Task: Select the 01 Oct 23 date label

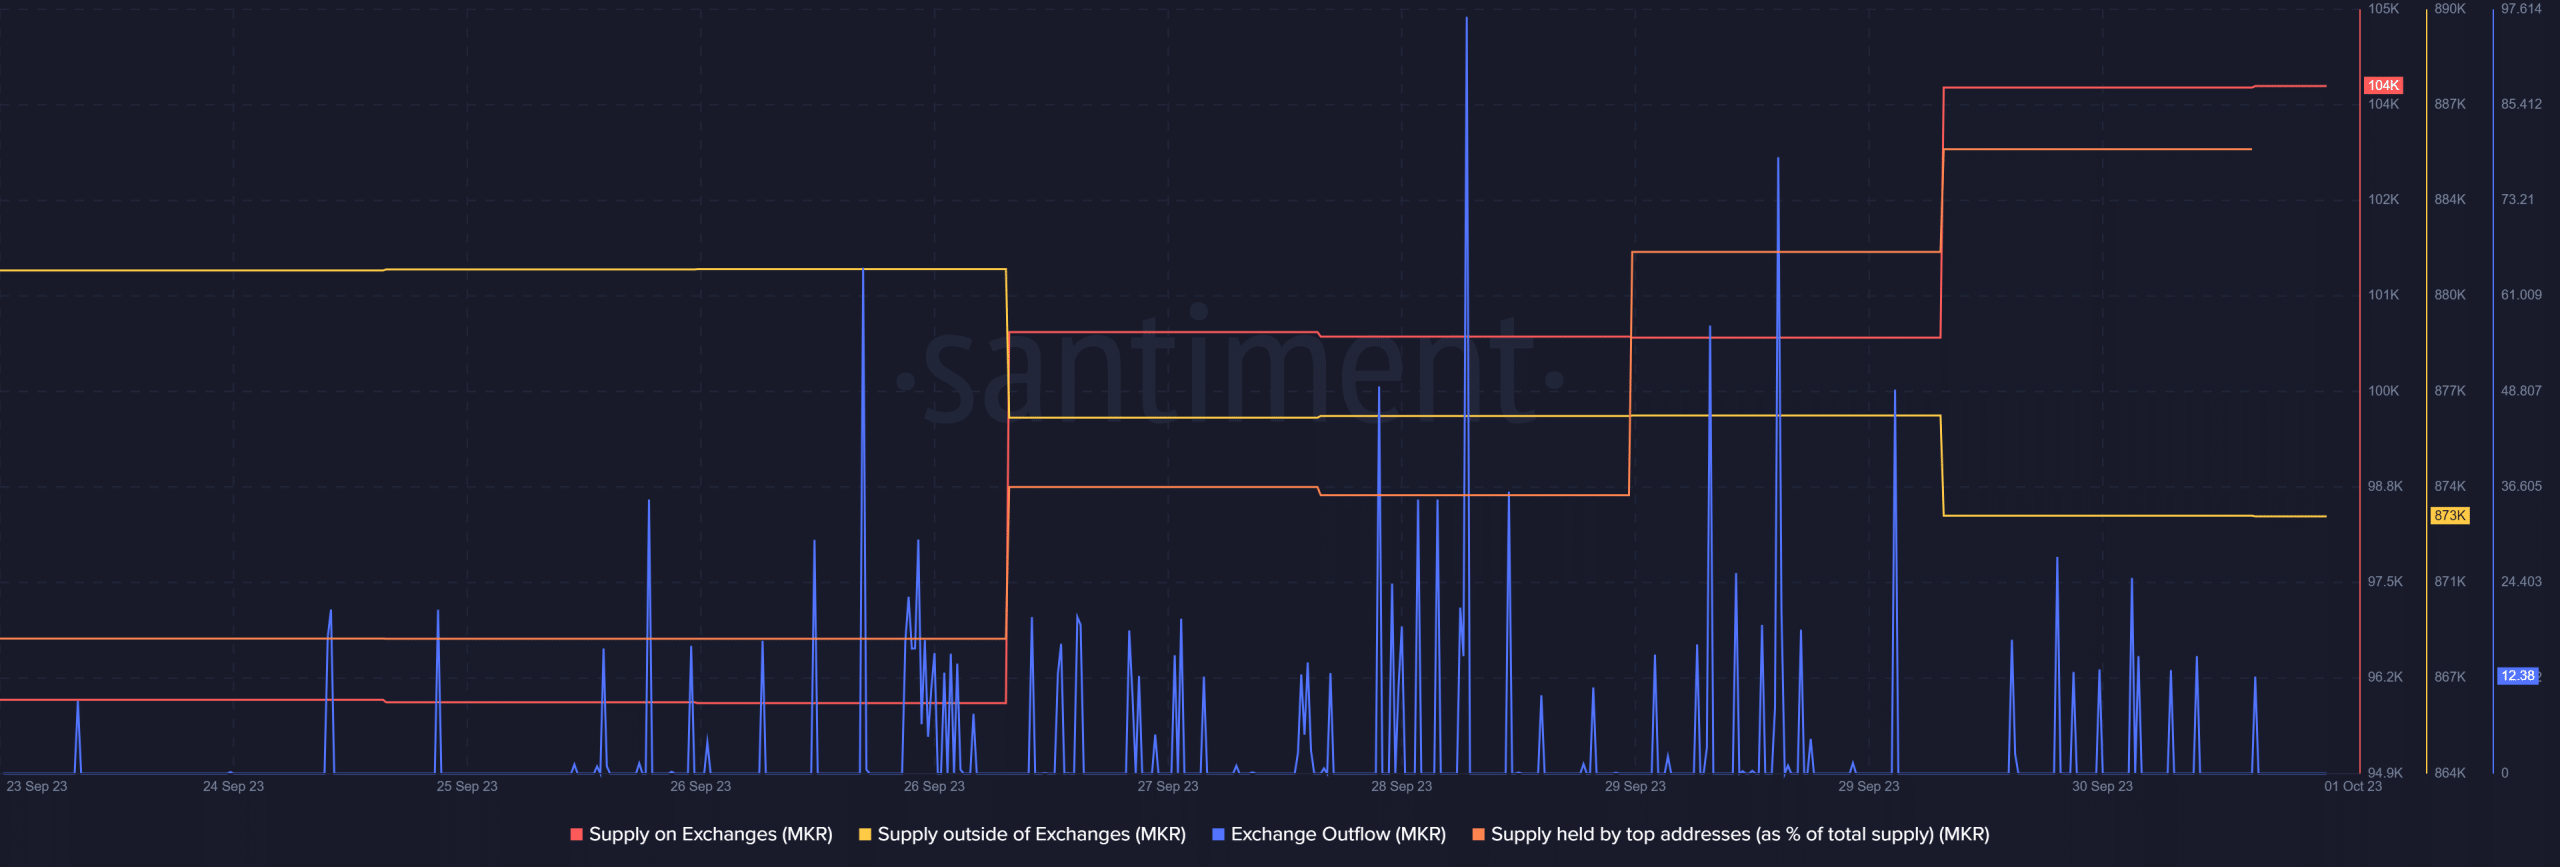Action: [2353, 786]
